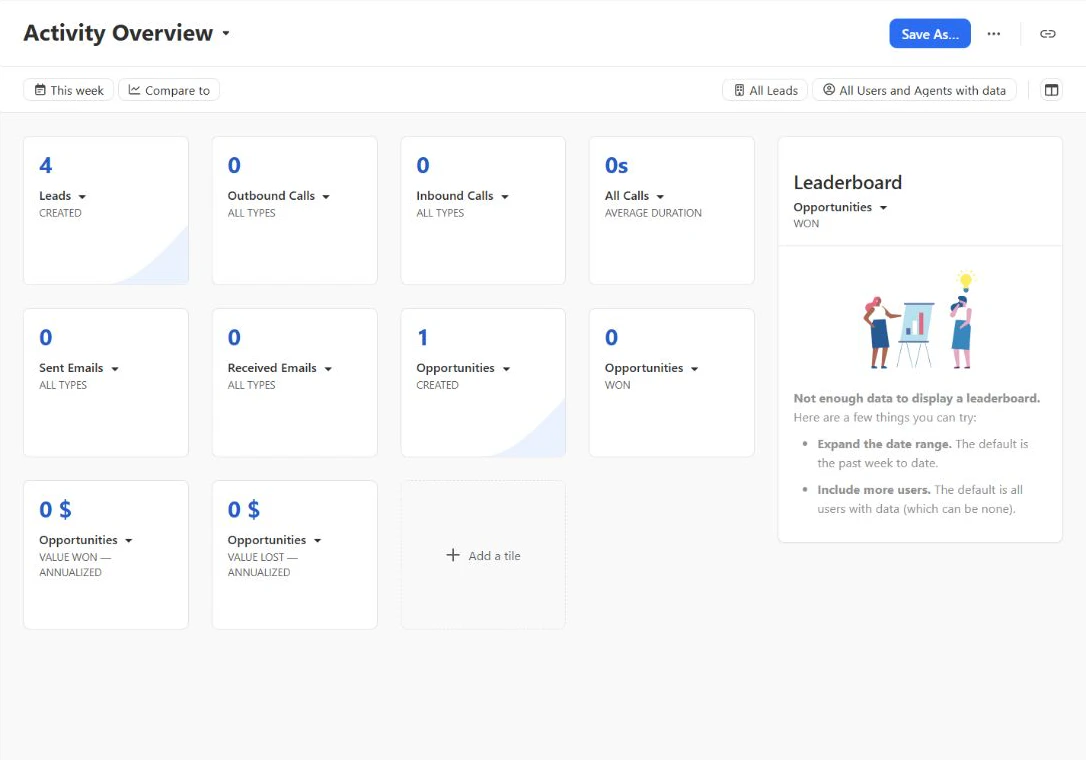Viewport: 1086px width, 760px height.
Task: Click the 0 value on Opportunities Won tile
Action: click(611, 337)
